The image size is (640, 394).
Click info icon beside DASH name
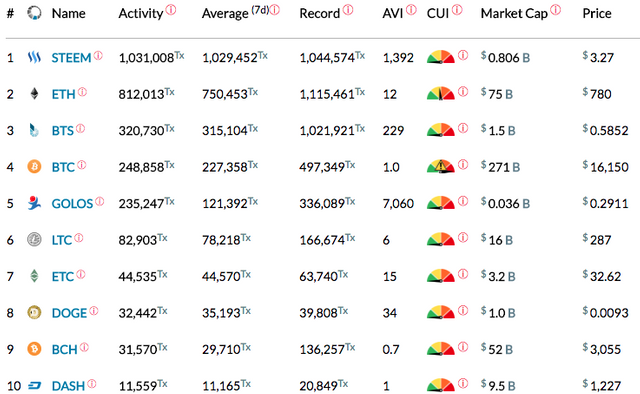pos(92,383)
